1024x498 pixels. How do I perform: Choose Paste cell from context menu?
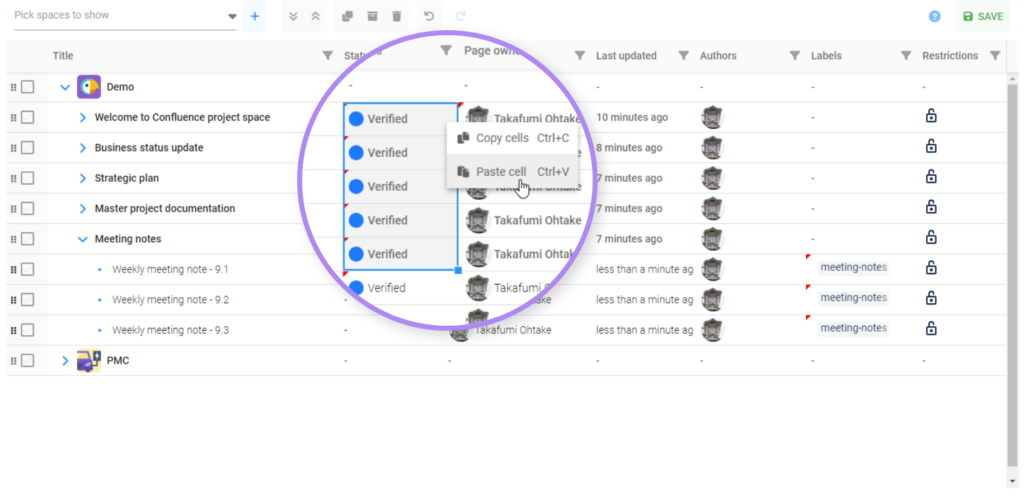coord(513,172)
